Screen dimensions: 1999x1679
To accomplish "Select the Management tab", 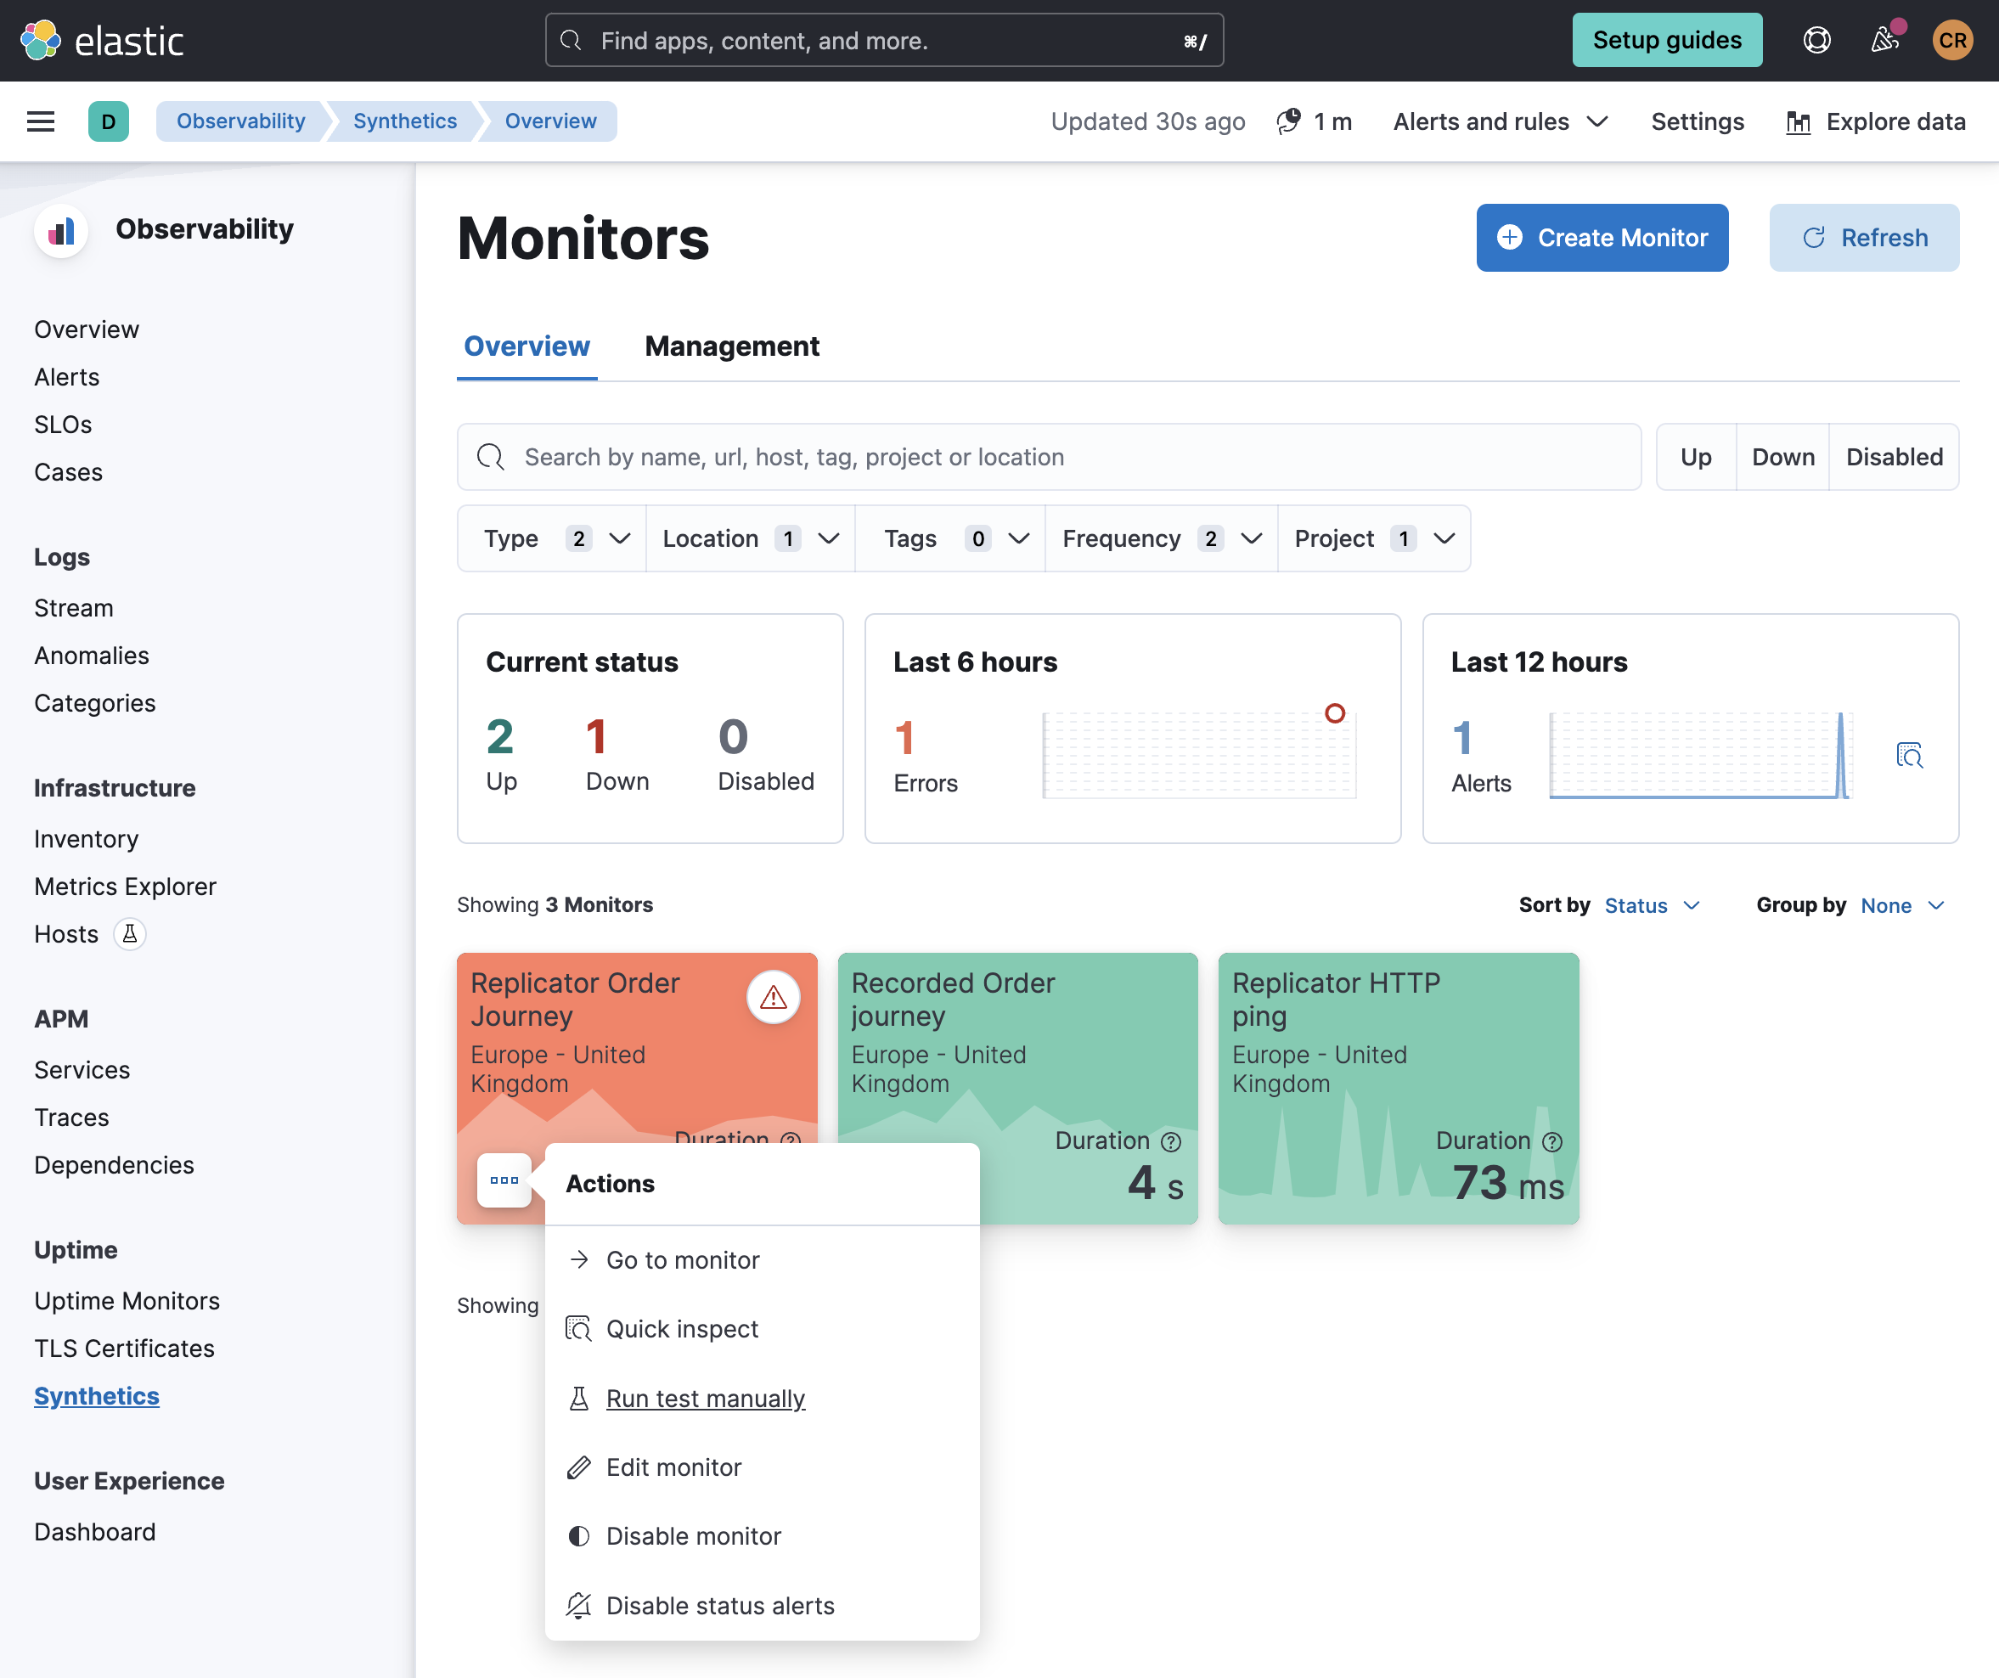I will (x=731, y=346).
